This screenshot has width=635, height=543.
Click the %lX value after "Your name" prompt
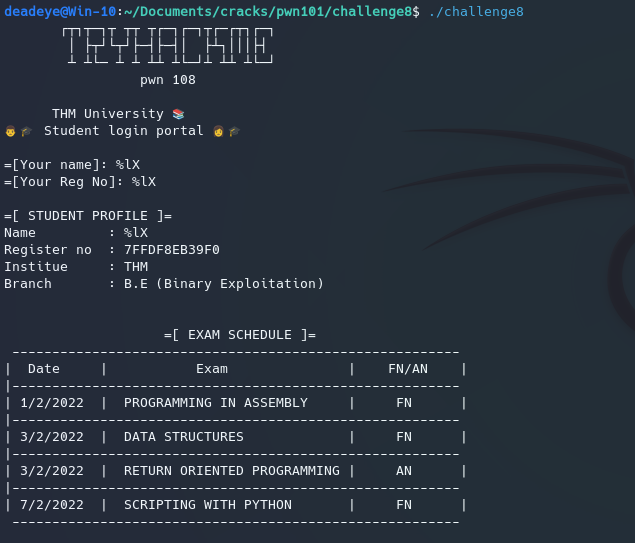pos(127,165)
